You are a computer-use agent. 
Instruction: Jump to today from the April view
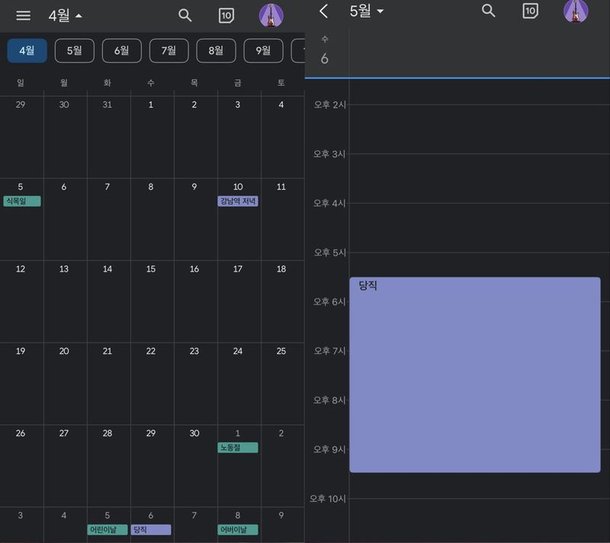[x=226, y=16]
